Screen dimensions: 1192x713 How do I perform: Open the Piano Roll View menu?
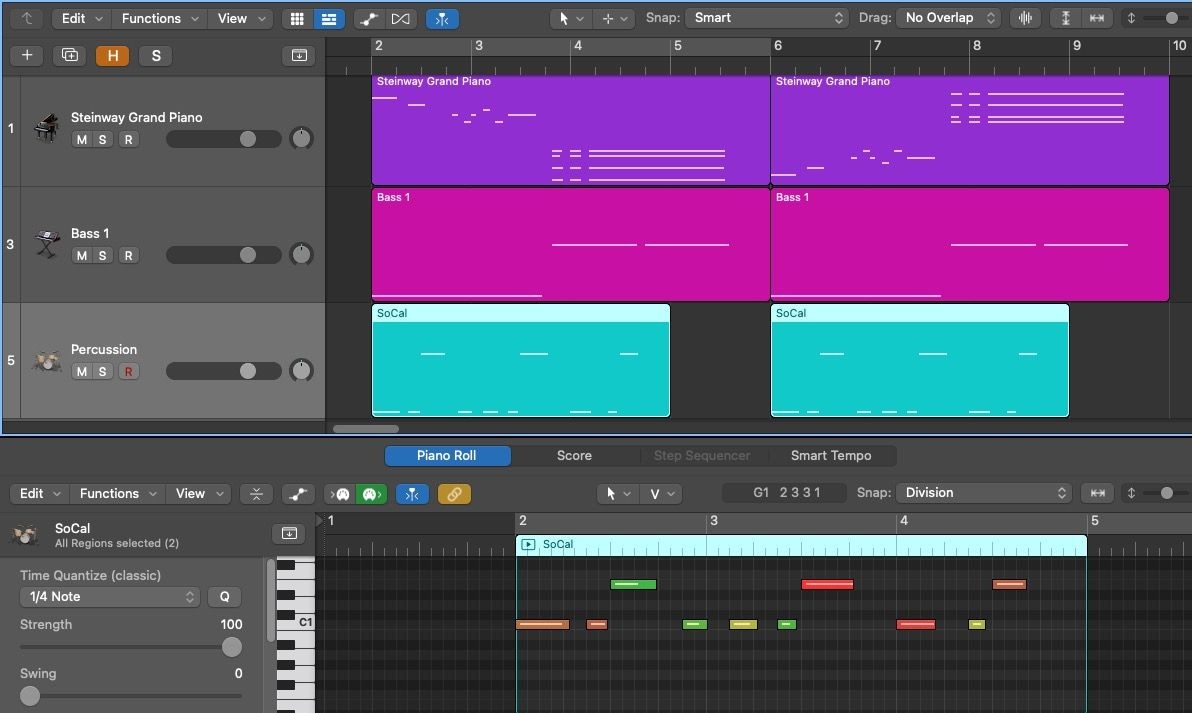click(199, 493)
